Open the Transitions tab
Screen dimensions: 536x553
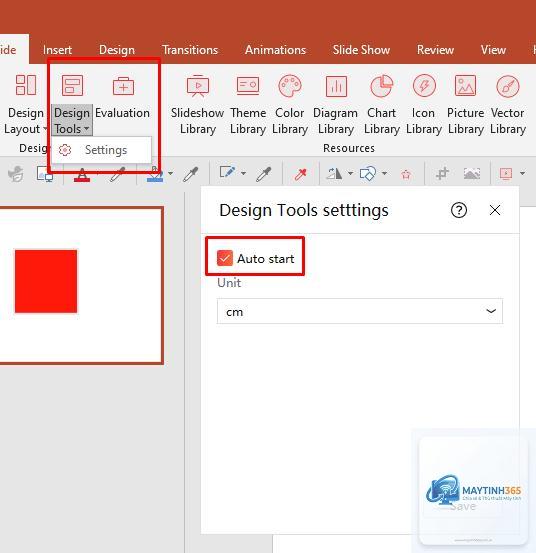(x=190, y=50)
